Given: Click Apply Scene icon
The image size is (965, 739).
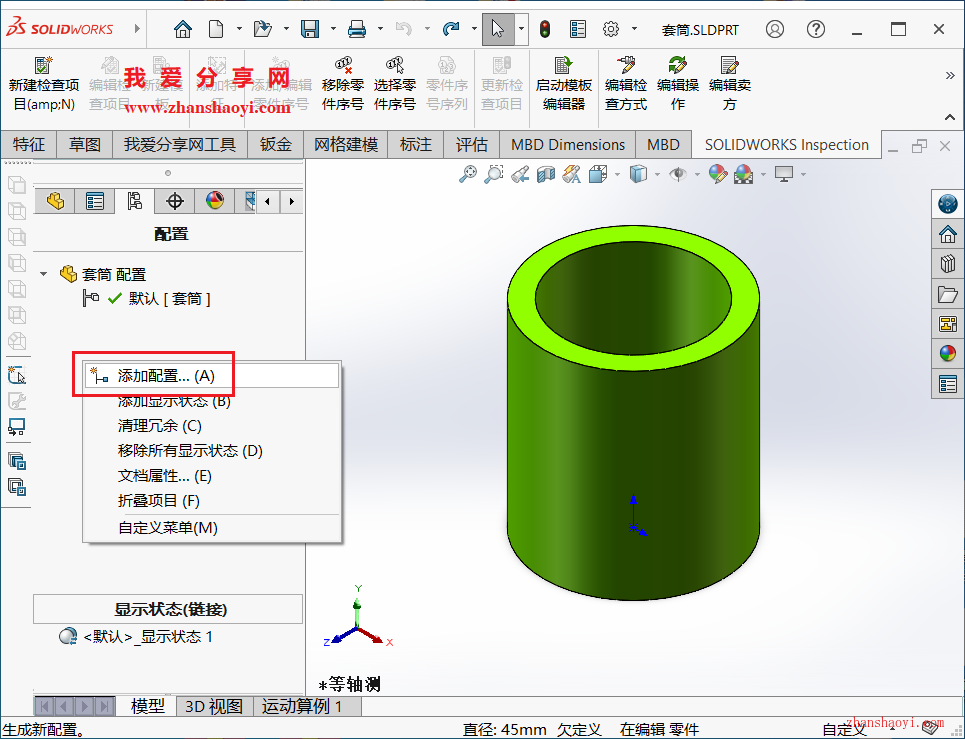Looking at the screenshot, I should click(743, 175).
